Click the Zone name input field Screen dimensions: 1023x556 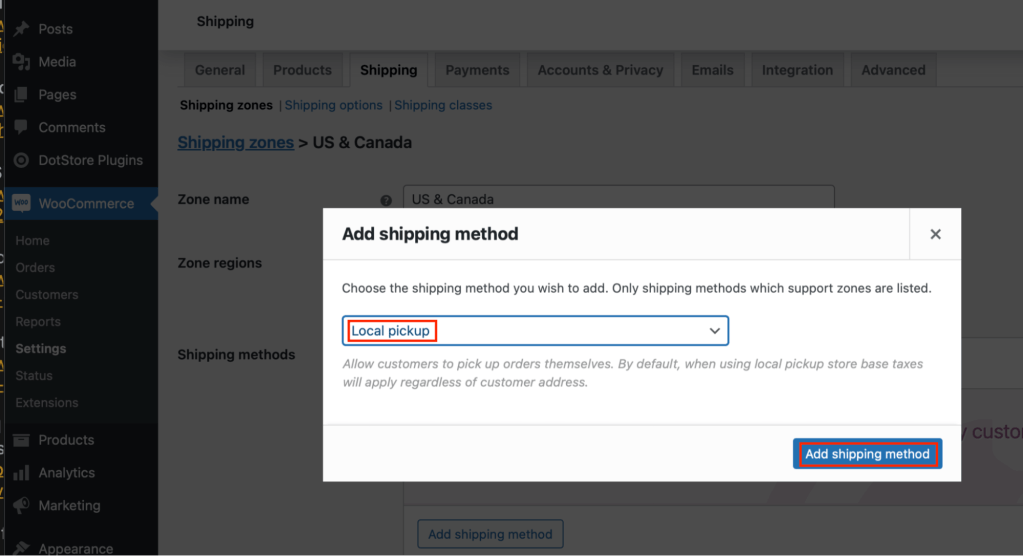pyautogui.click(x=618, y=198)
